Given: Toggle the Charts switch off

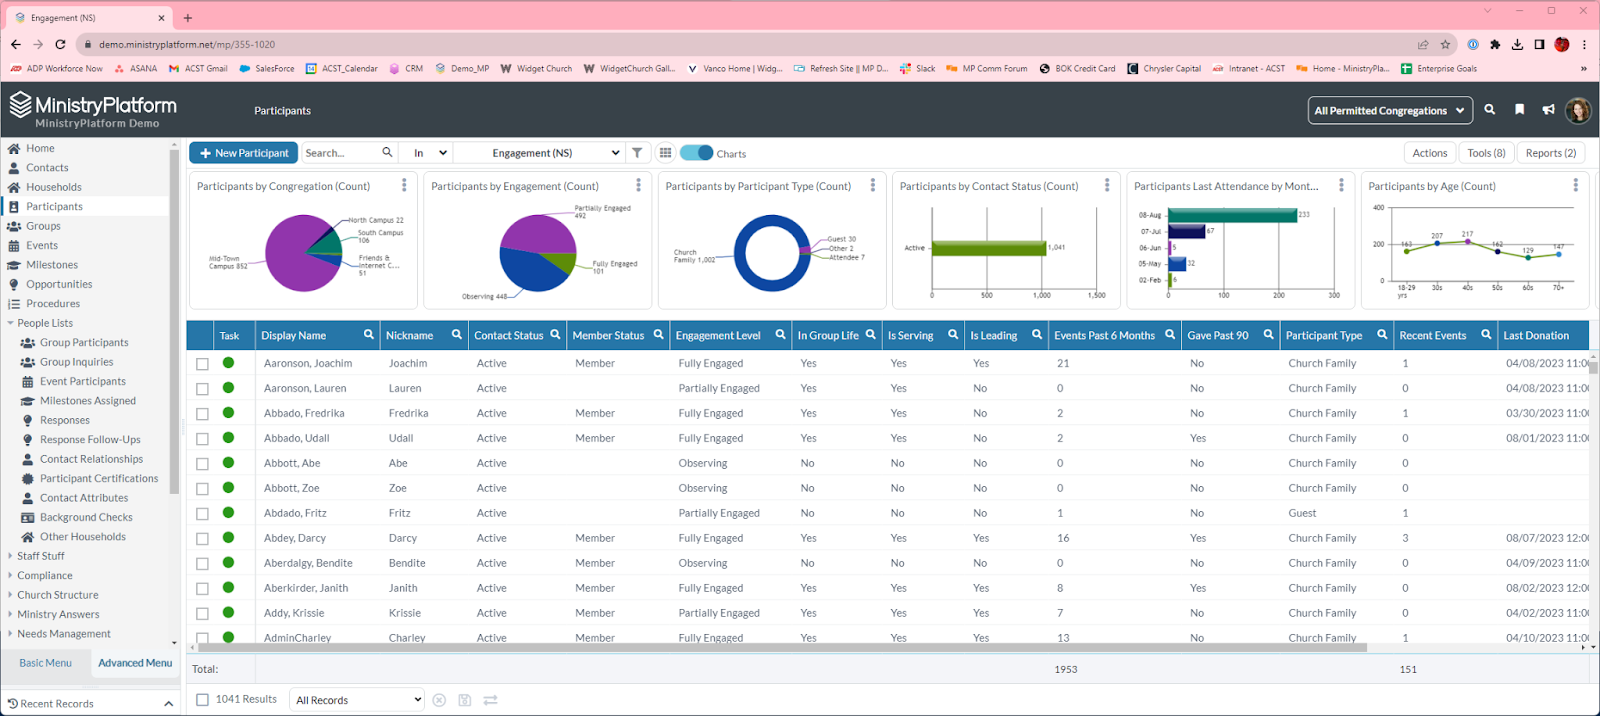Looking at the screenshot, I should 697,153.
